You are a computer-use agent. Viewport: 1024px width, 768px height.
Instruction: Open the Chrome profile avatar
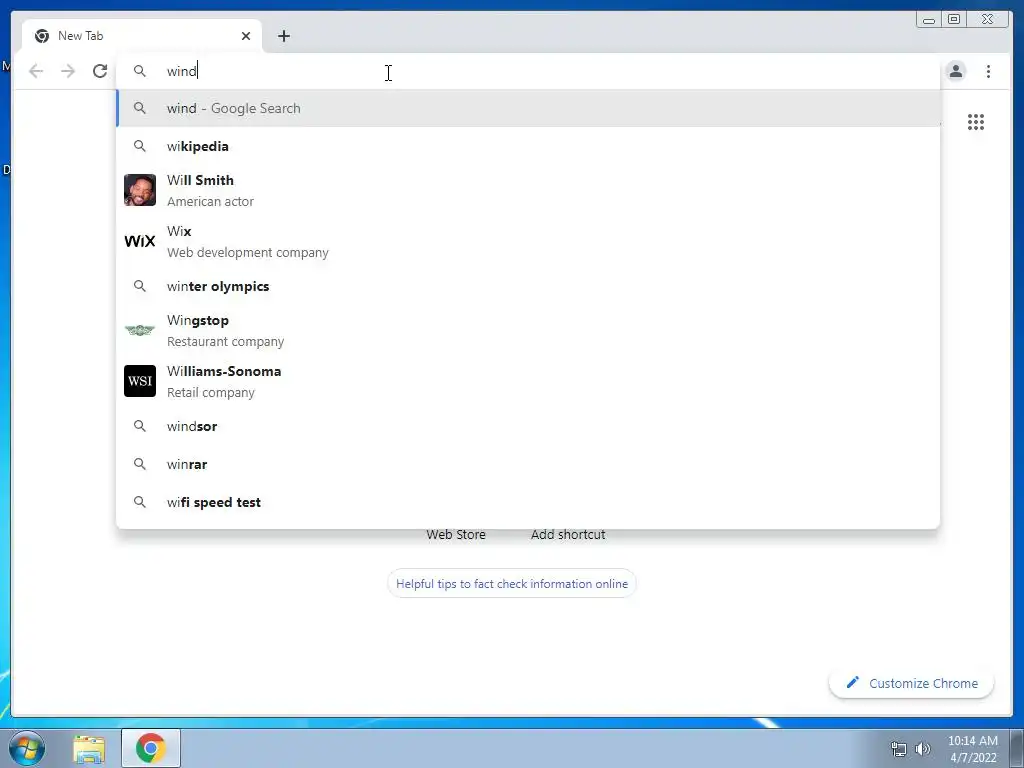(x=955, y=71)
